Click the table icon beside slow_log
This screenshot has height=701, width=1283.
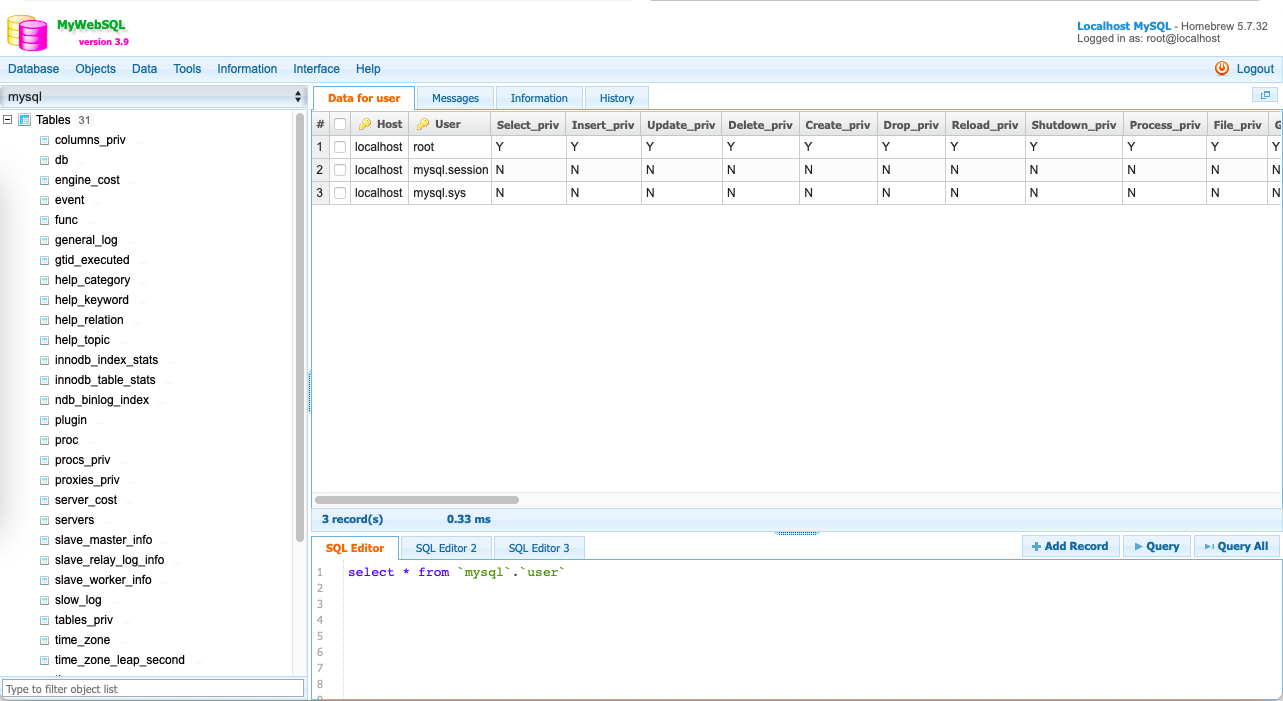tap(43, 600)
